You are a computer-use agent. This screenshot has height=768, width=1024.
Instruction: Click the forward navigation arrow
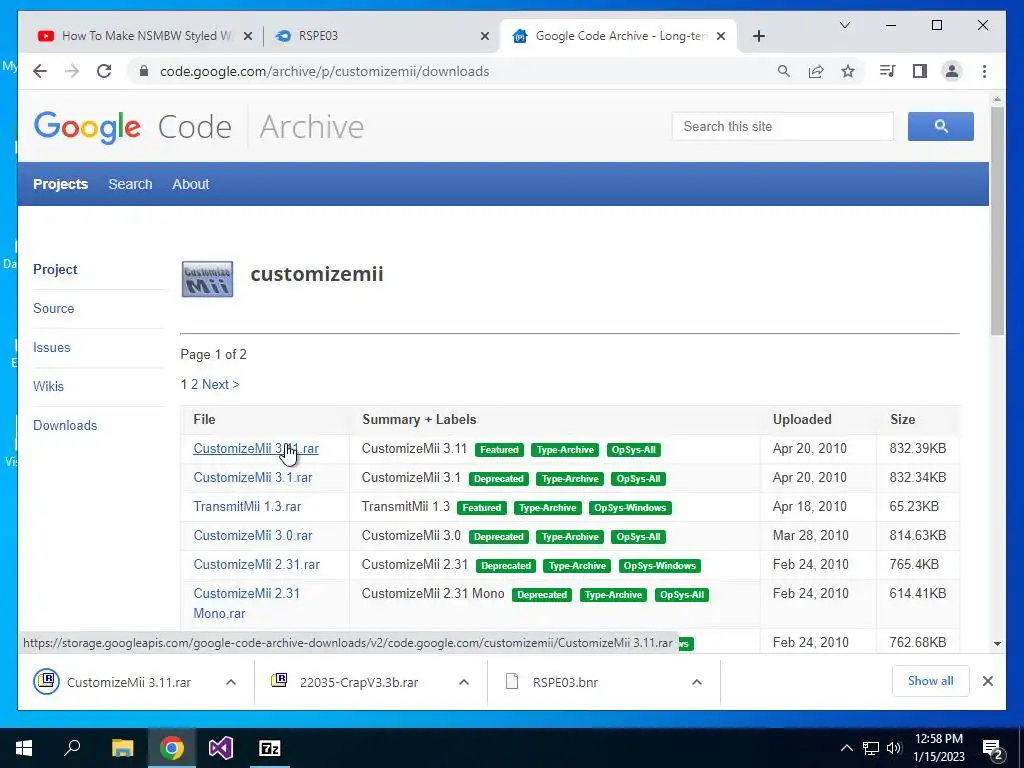72,71
